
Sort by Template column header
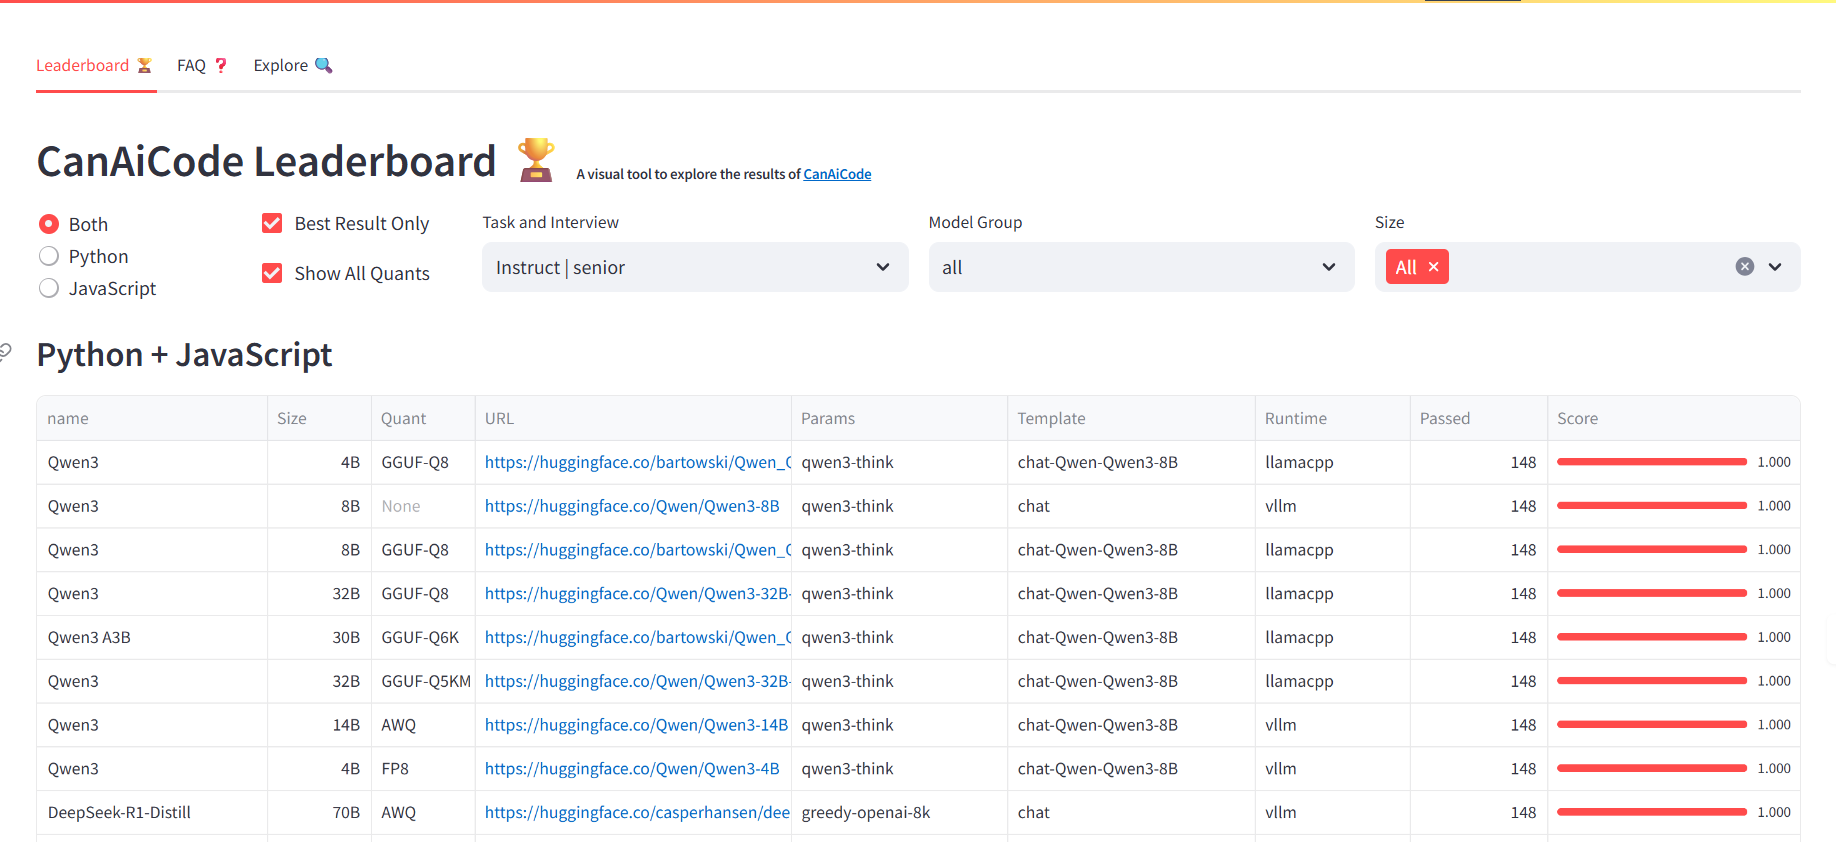[x=1131, y=418]
